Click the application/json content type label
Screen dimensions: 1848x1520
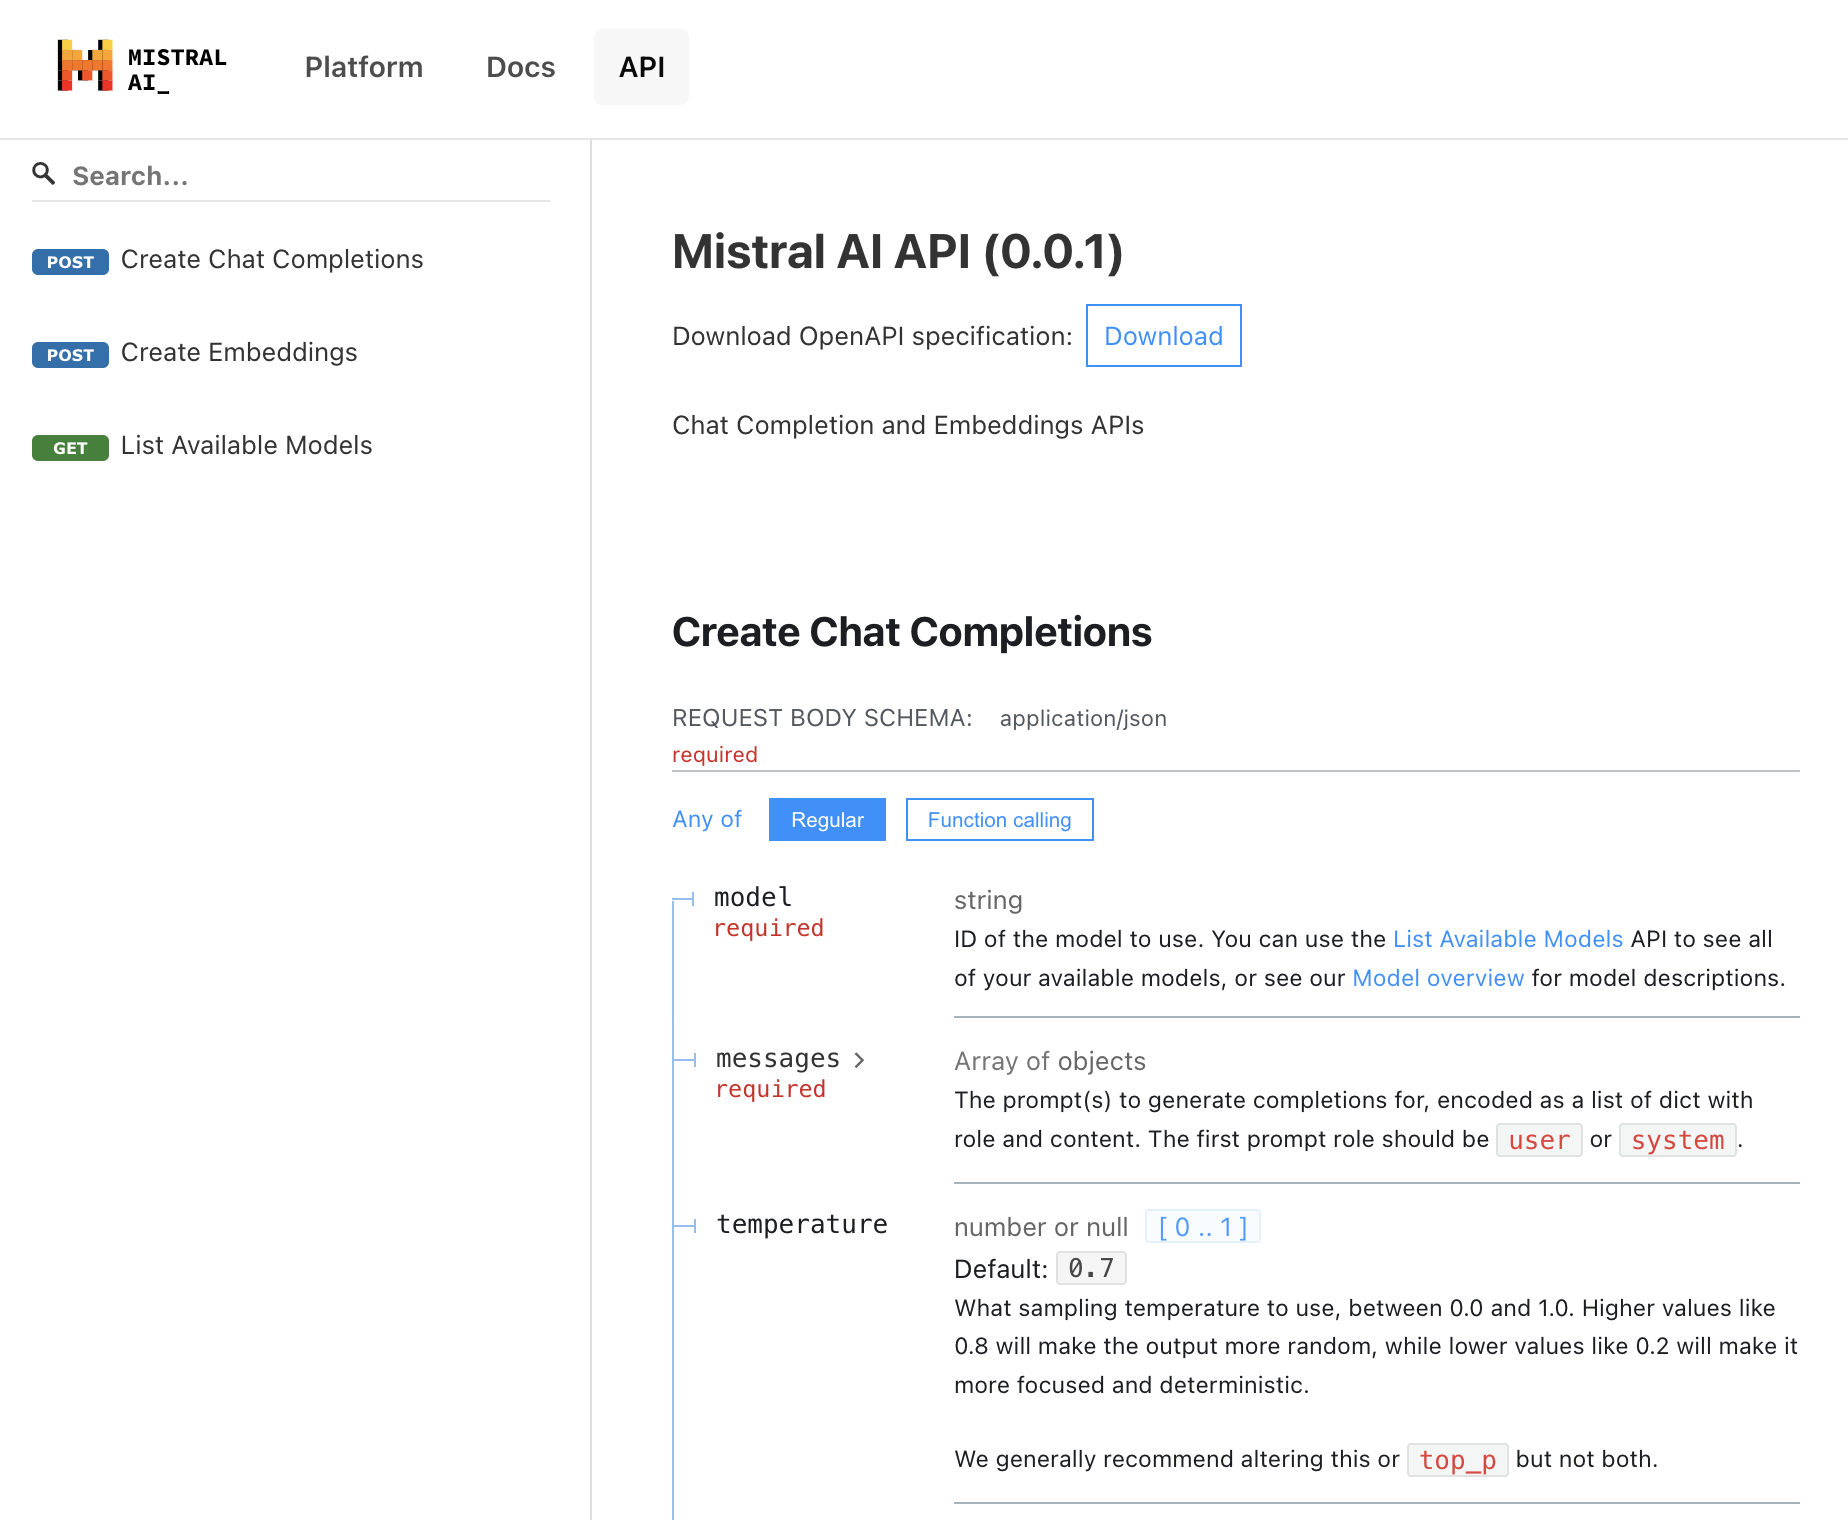(x=1083, y=718)
